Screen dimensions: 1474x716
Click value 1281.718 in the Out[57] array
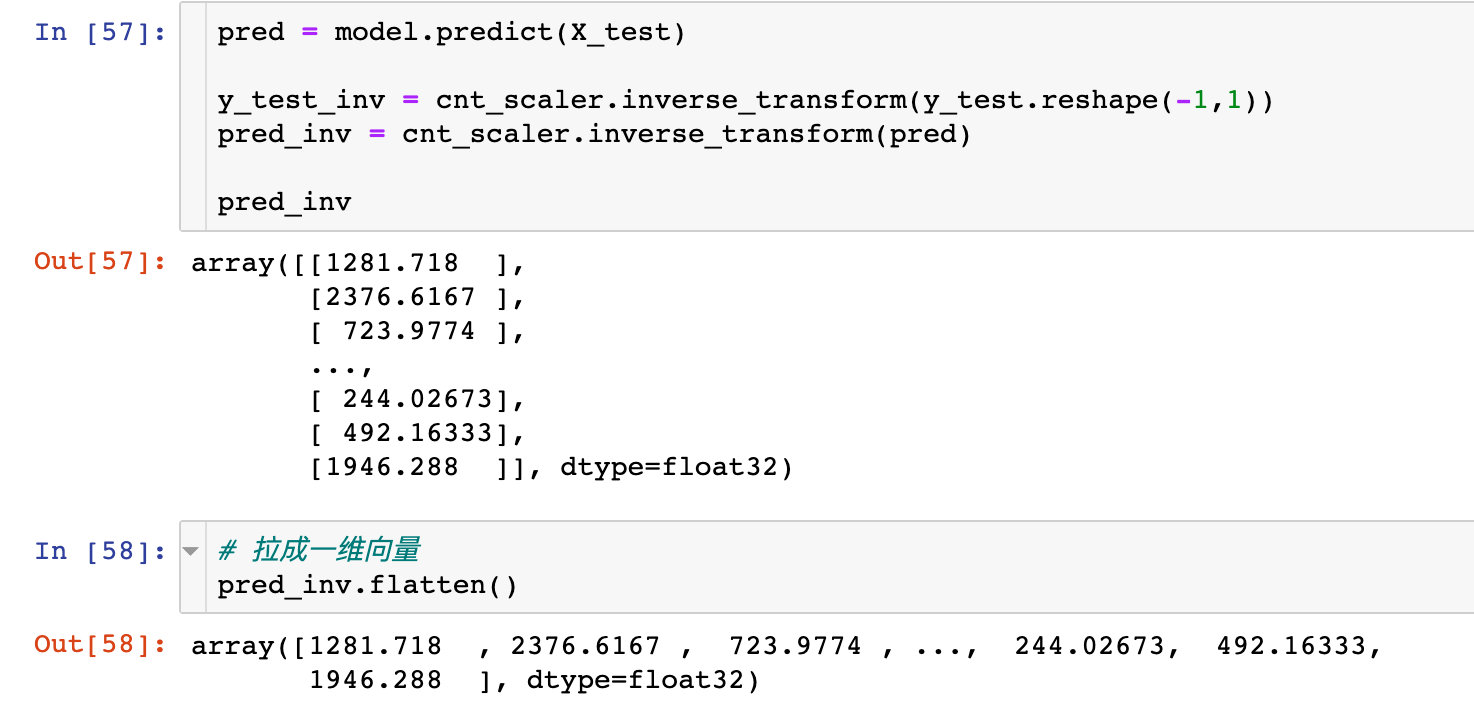coord(392,263)
